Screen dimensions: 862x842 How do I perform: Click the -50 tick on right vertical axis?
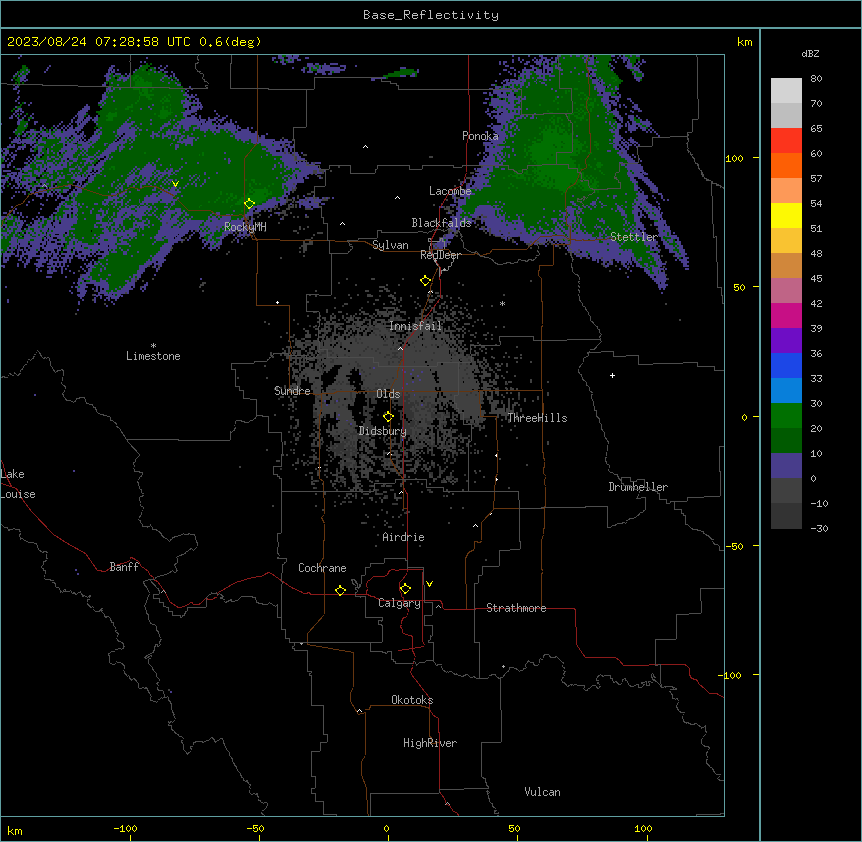[734, 546]
